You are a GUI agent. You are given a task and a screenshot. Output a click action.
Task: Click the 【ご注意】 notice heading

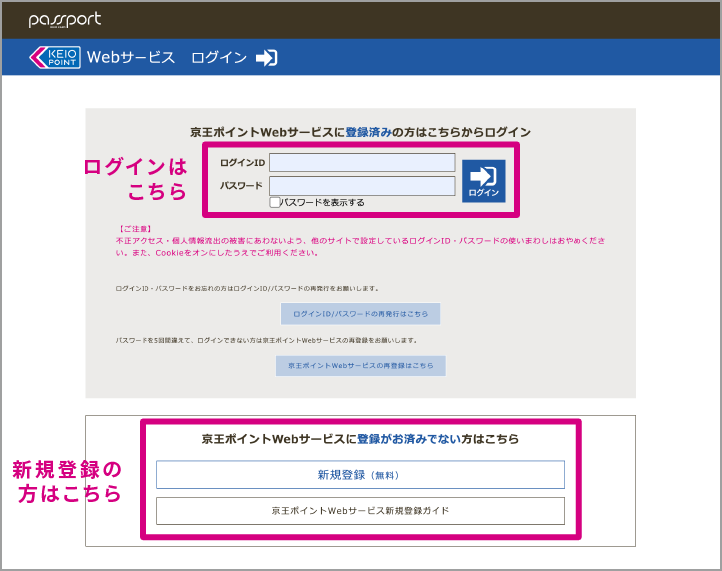(x=134, y=229)
